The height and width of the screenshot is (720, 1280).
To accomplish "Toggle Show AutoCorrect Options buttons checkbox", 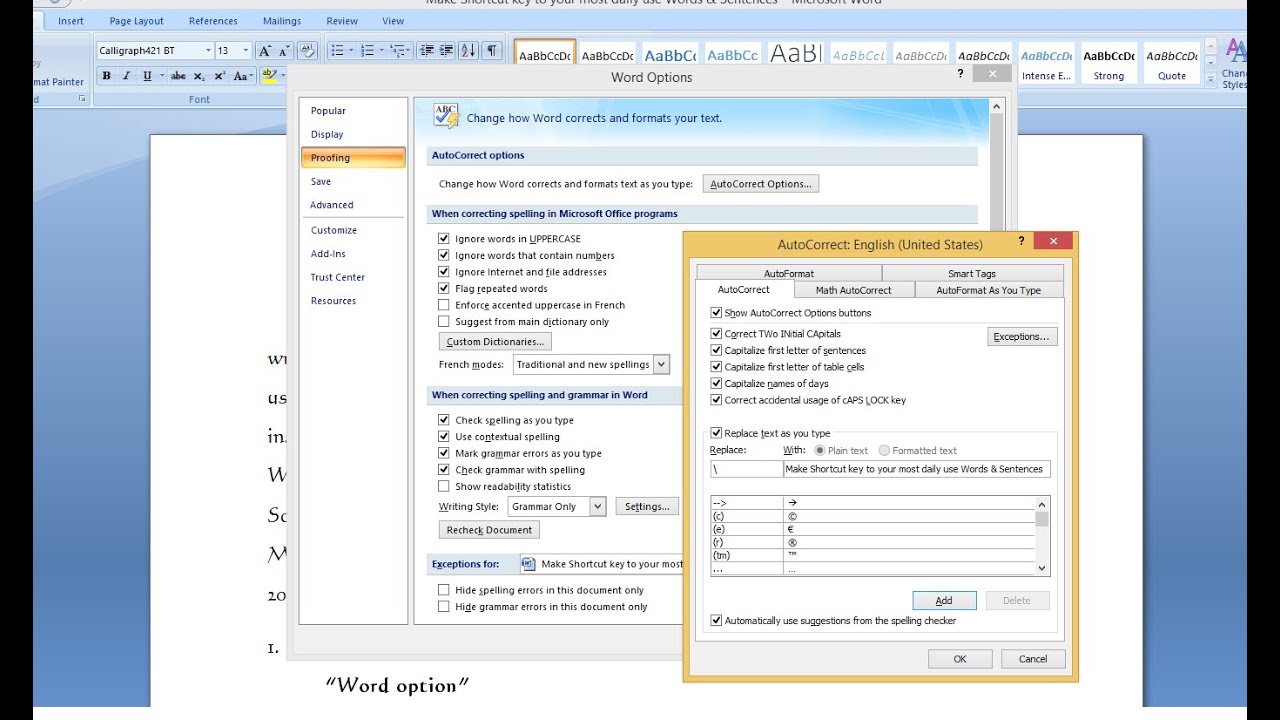I will point(716,313).
